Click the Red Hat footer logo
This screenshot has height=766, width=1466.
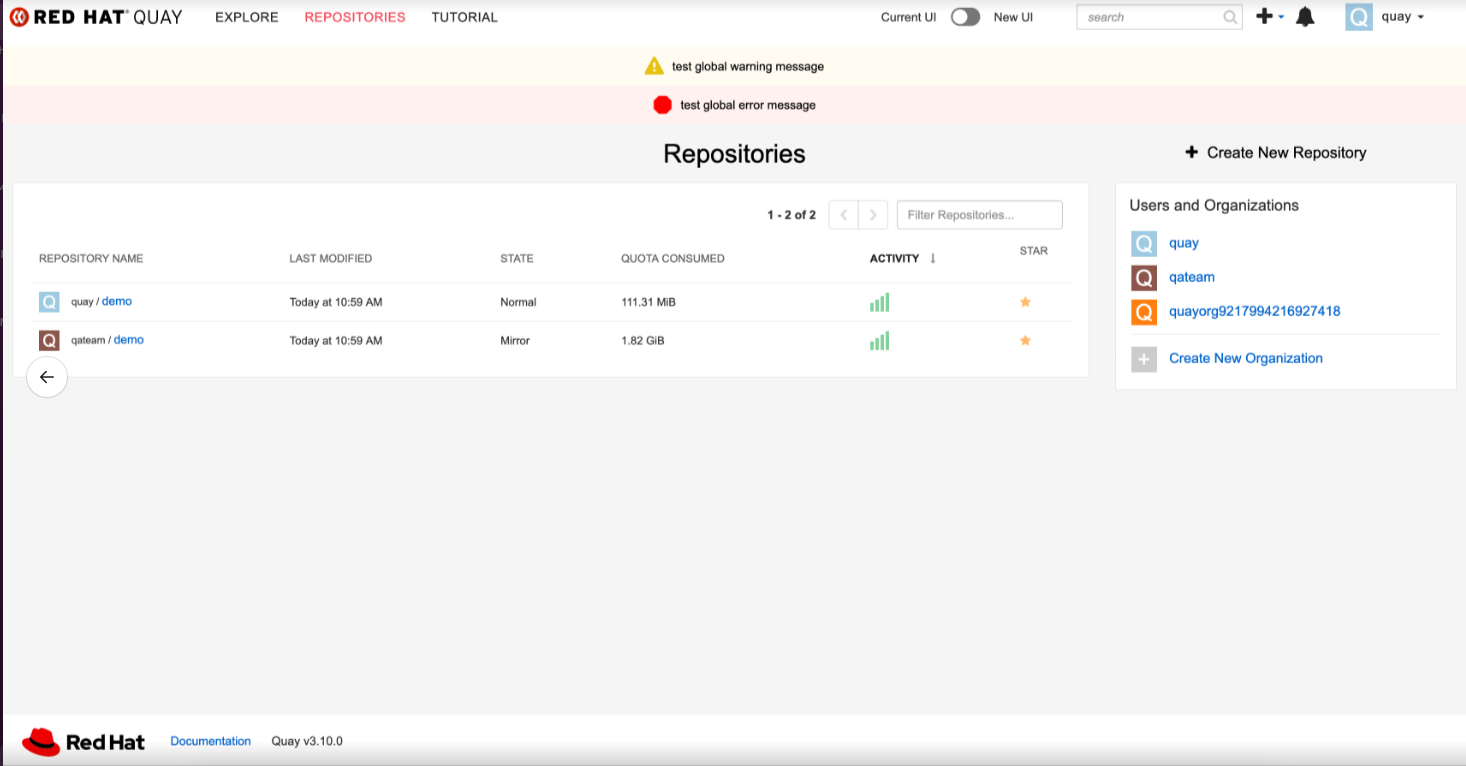coord(84,741)
